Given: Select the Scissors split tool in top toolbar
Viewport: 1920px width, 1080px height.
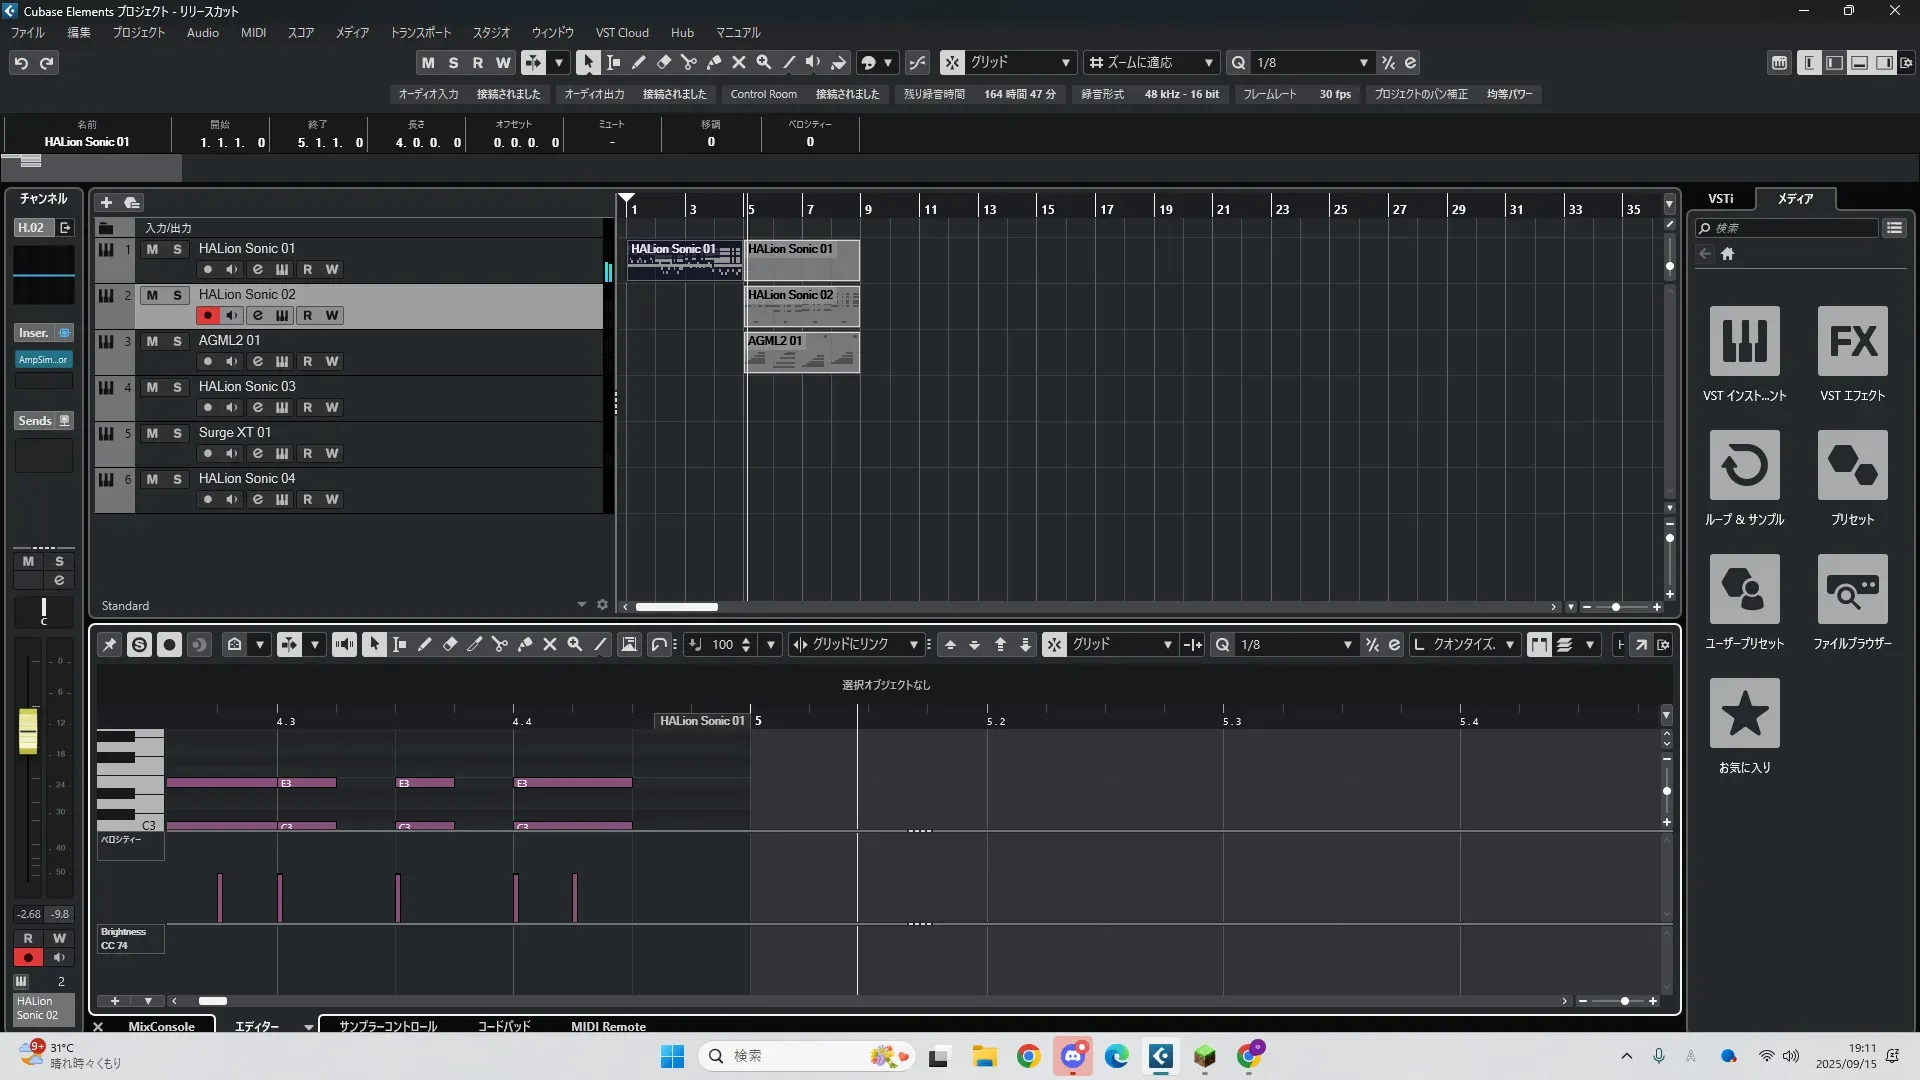Looking at the screenshot, I should (x=688, y=62).
